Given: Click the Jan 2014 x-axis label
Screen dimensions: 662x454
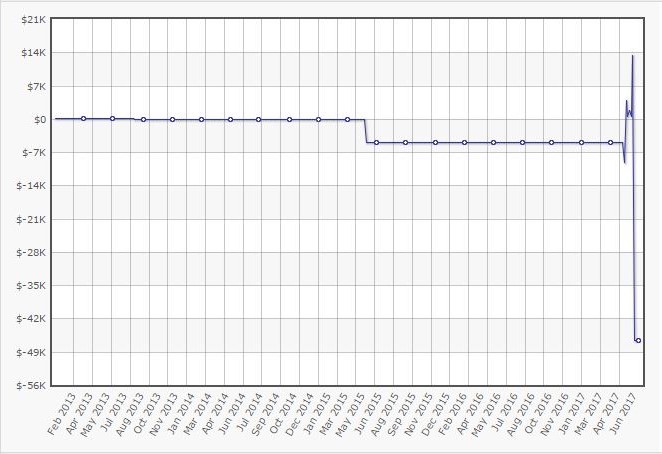Looking at the screenshot, I should tap(182, 414).
